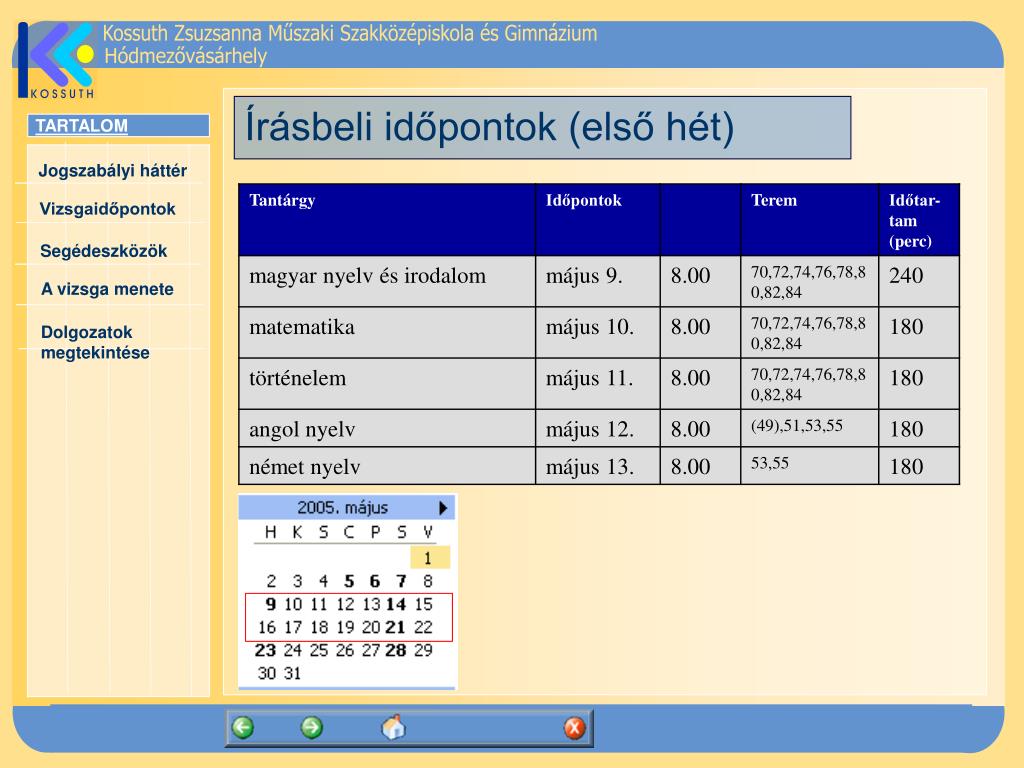This screenshot has width=1024, height=768.
Task: Click the '2005. május' calendar header
Action: click(x=342, y=507)
